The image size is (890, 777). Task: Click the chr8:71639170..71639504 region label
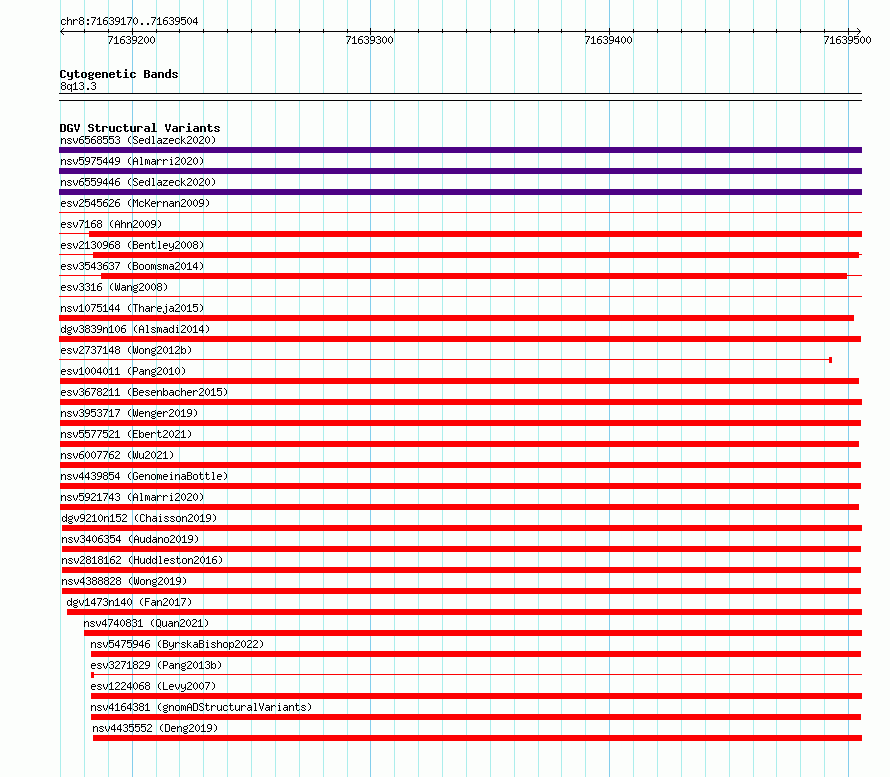click(x=129, y=22)
